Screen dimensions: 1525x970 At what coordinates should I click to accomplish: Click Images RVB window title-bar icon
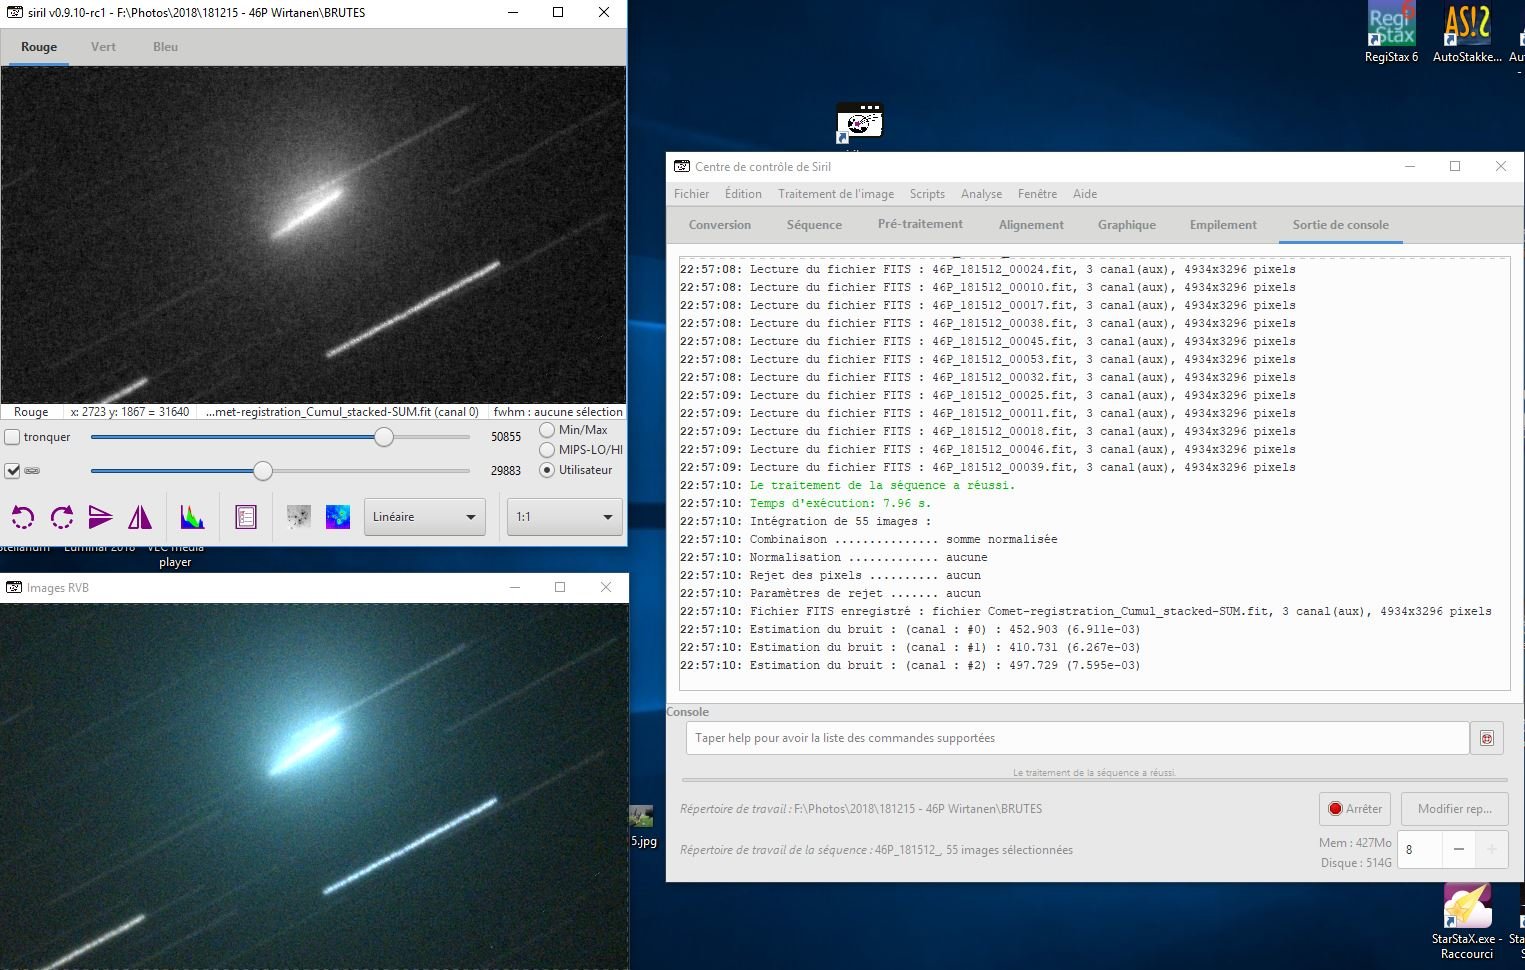(14, 587)
